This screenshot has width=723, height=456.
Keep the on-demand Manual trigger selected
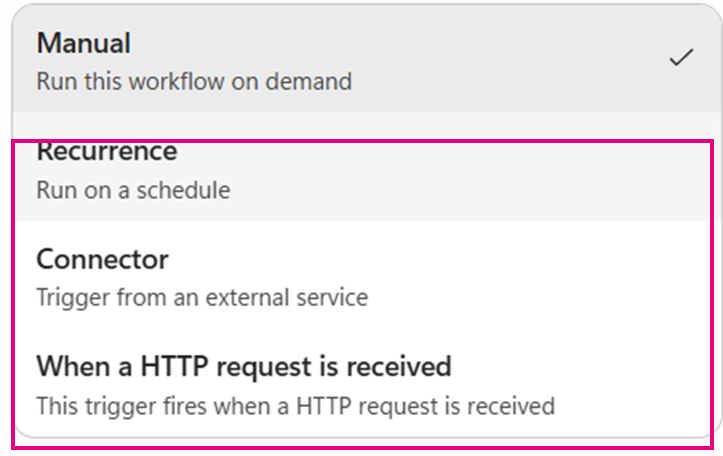tap(367, 58)
